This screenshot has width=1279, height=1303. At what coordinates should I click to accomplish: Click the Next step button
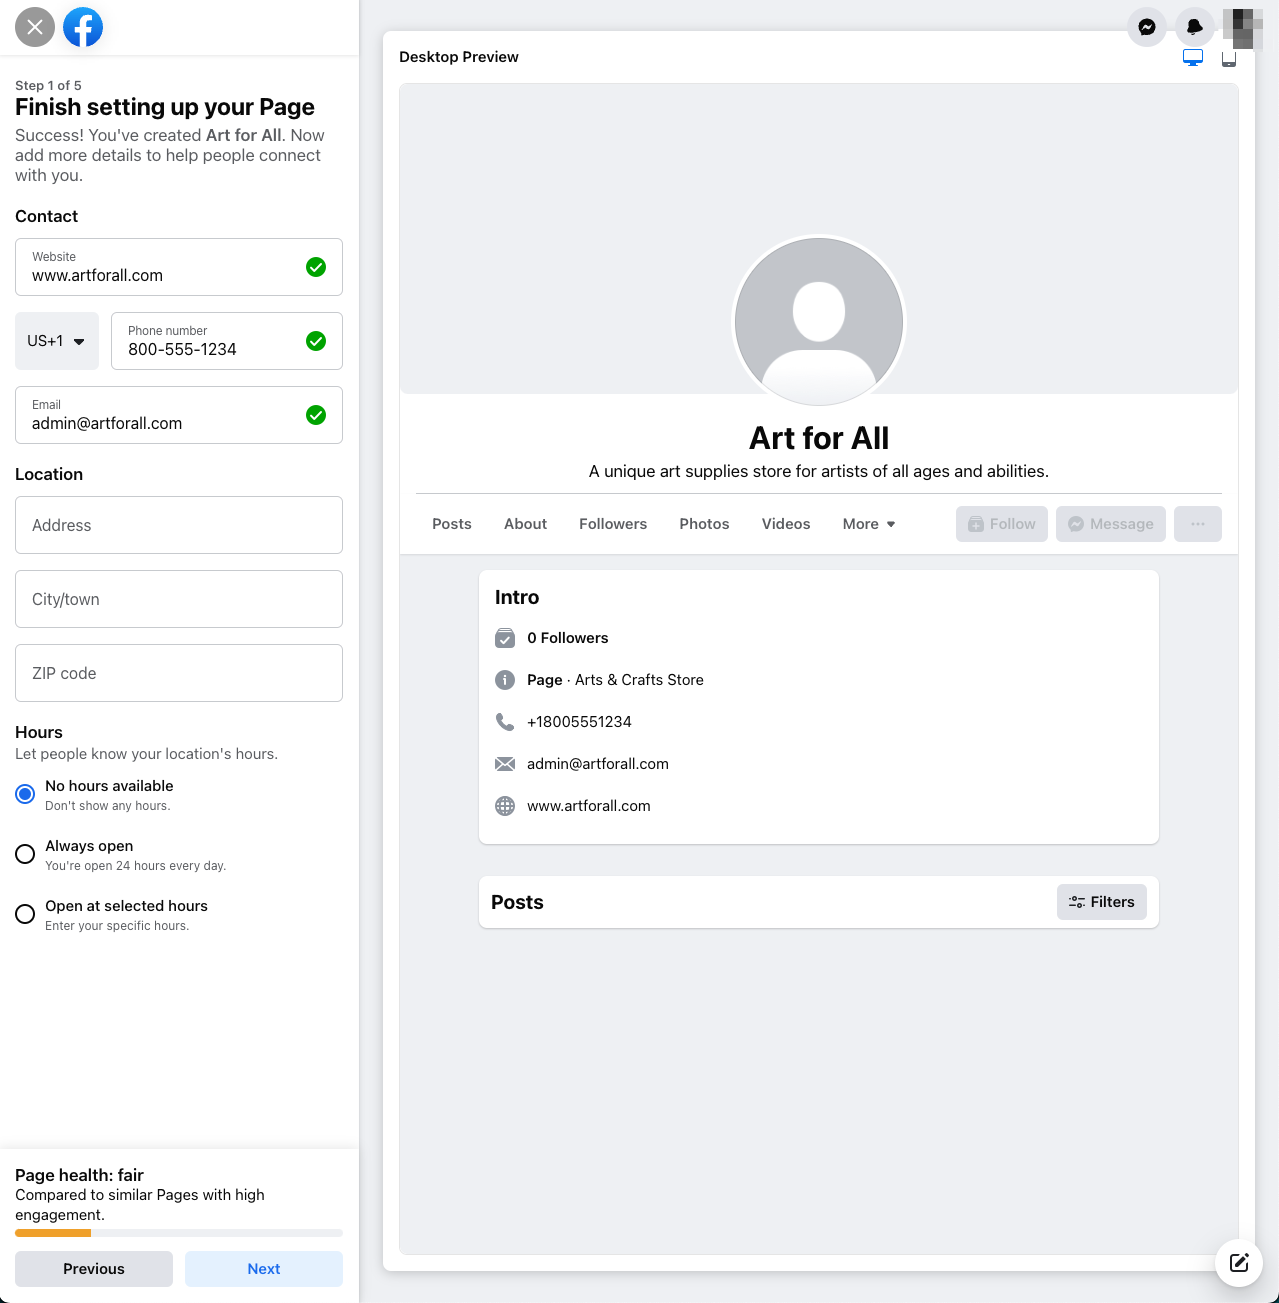click(263, 1268)
